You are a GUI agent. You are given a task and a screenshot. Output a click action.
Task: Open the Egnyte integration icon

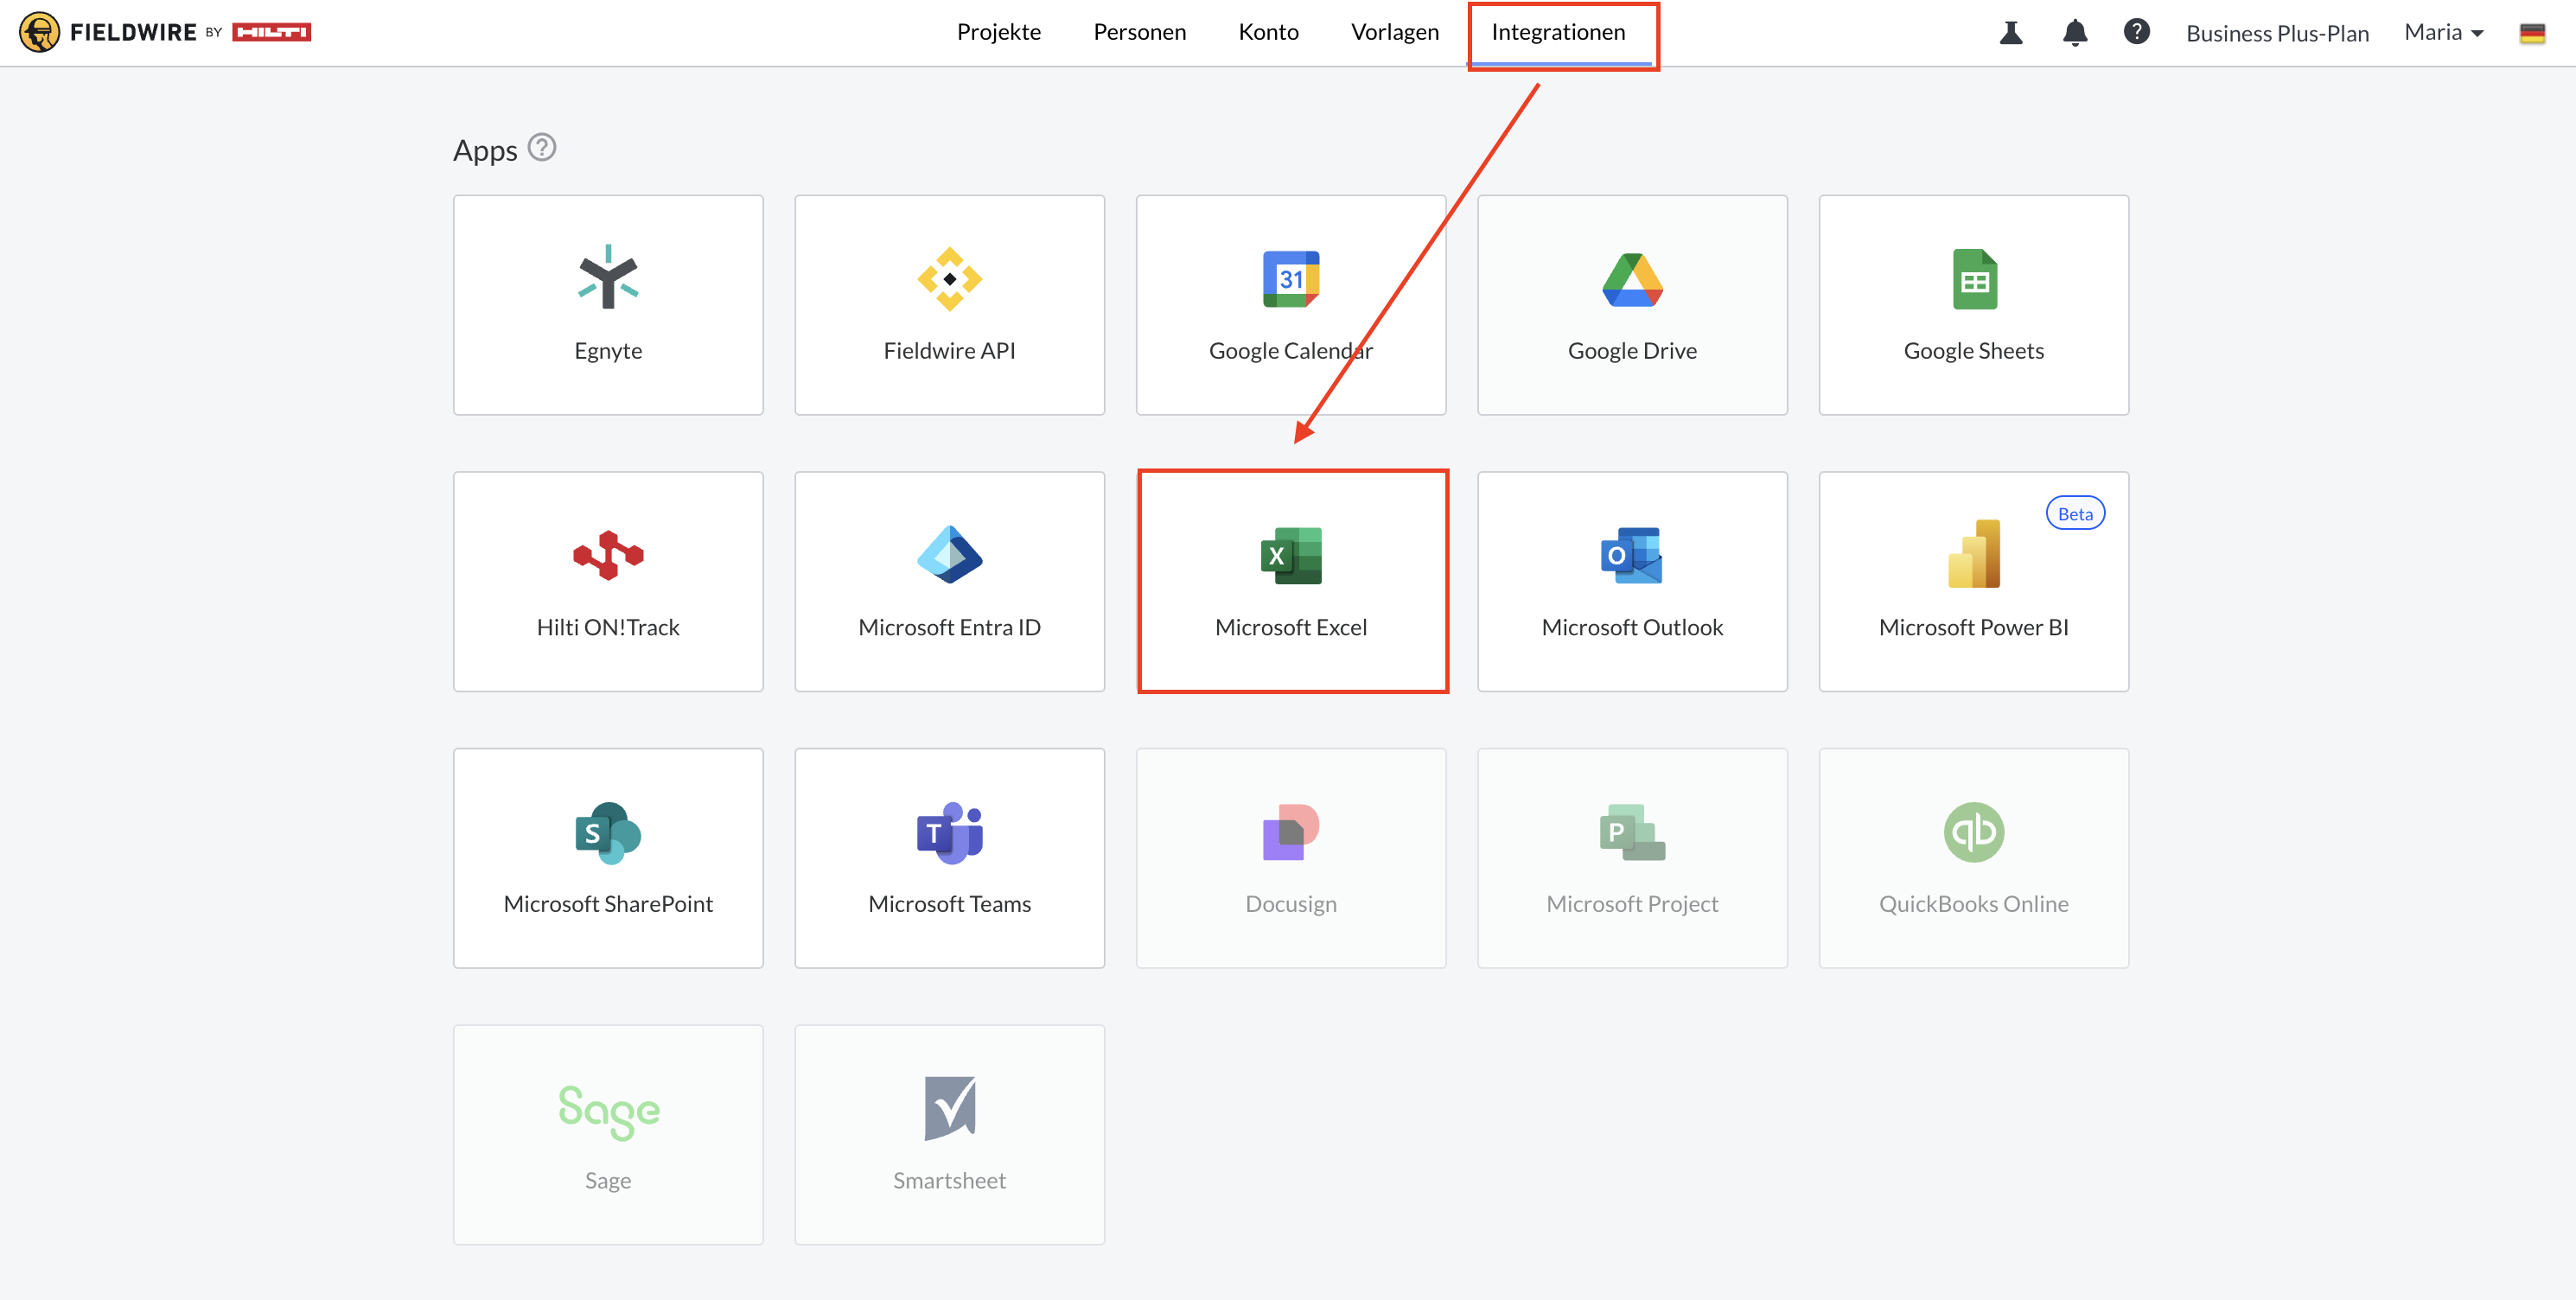coord(608,277)
